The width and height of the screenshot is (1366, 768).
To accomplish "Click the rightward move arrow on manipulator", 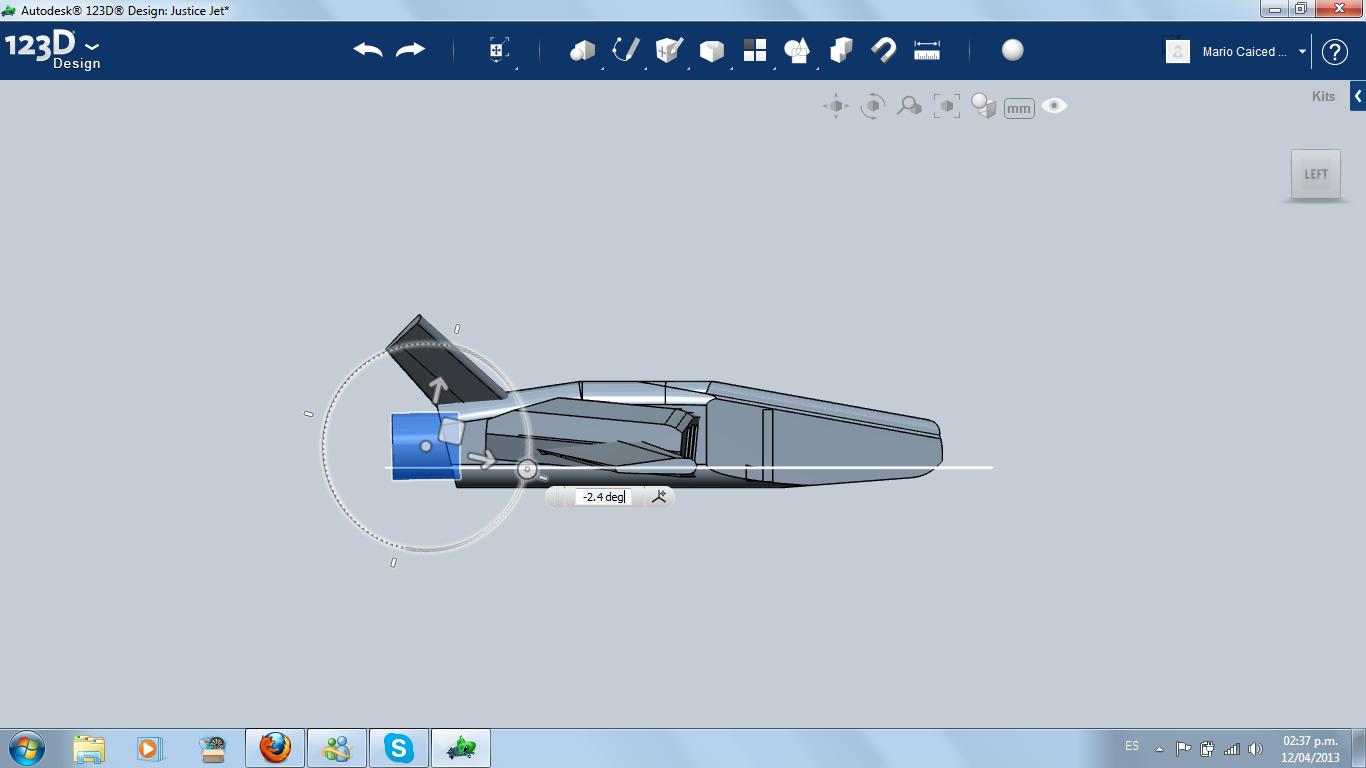I will 484,459.
